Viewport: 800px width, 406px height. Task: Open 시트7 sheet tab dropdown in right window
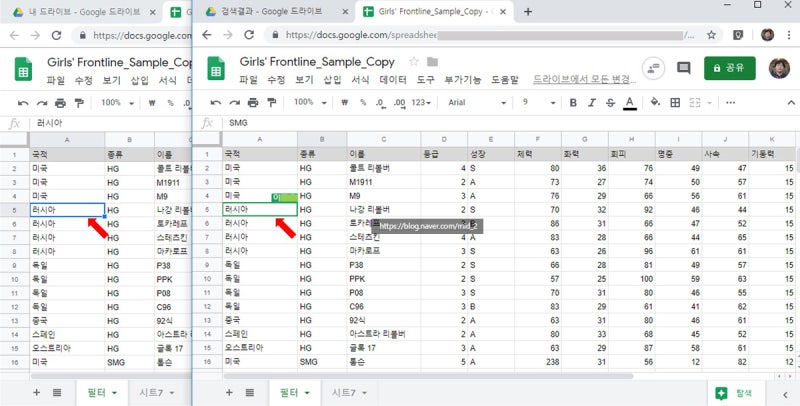364,393
